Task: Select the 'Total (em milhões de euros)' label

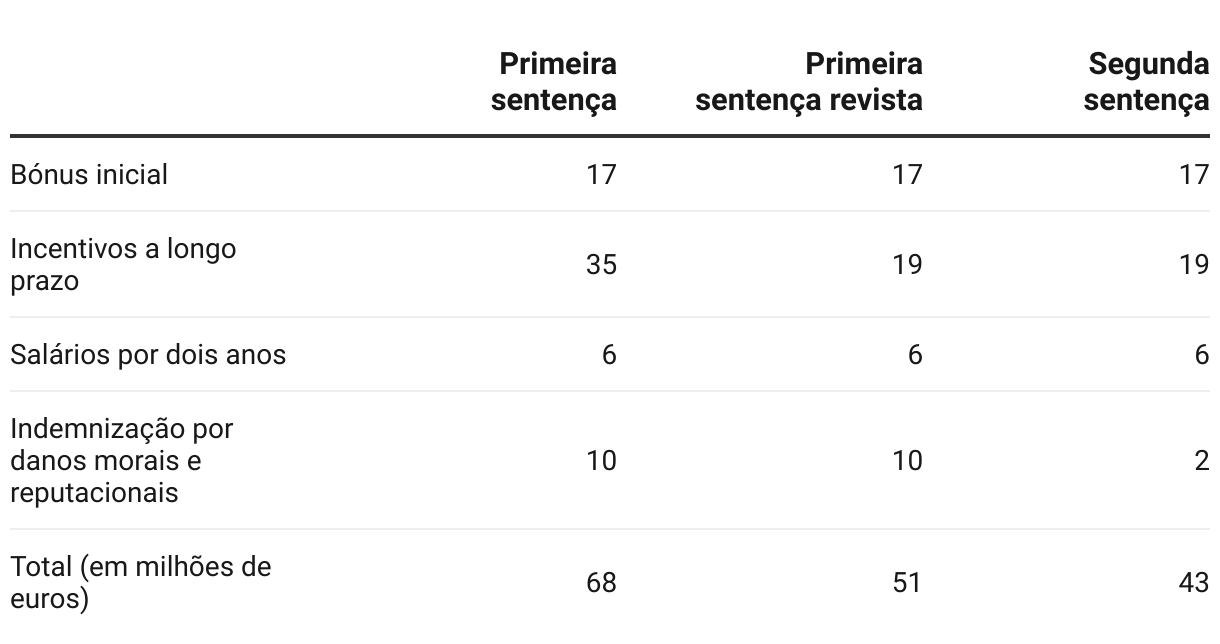Action: click(140, 582)
